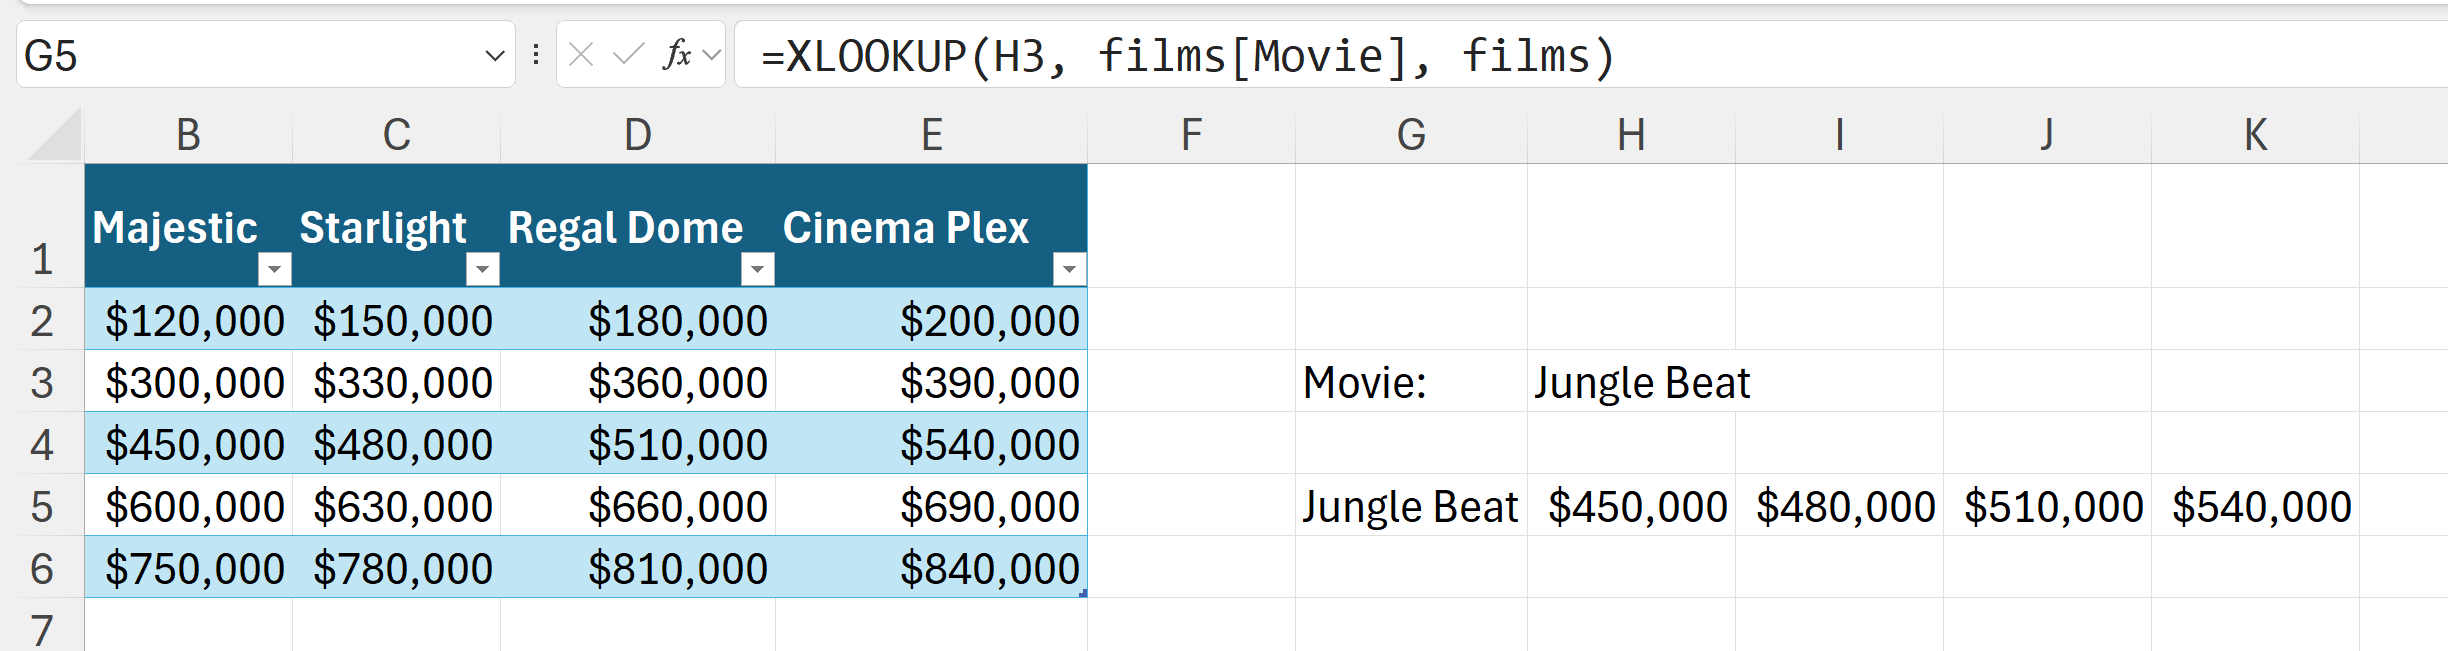The height and width of the screenshot is (651, 2448).
Task: Select the cell with $840,000
Action: click(988, 569)
